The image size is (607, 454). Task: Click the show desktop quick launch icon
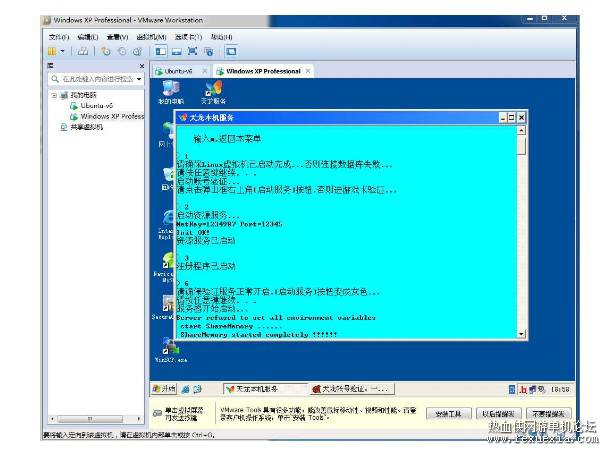click(x=197, y=389)
